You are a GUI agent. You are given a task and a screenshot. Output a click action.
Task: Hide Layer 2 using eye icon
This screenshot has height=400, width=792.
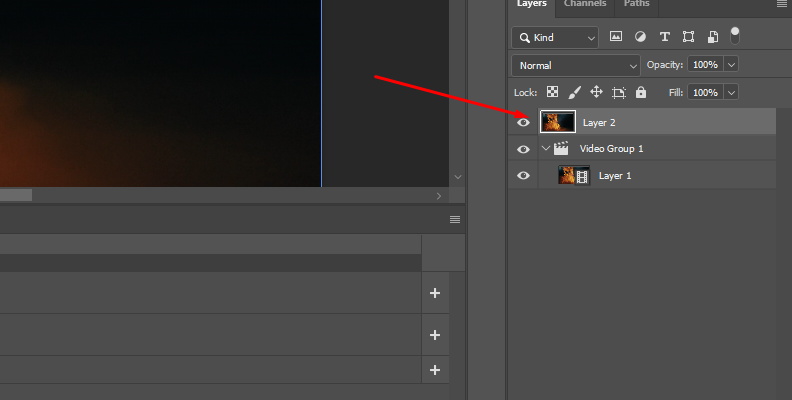[x=523, y=122]
